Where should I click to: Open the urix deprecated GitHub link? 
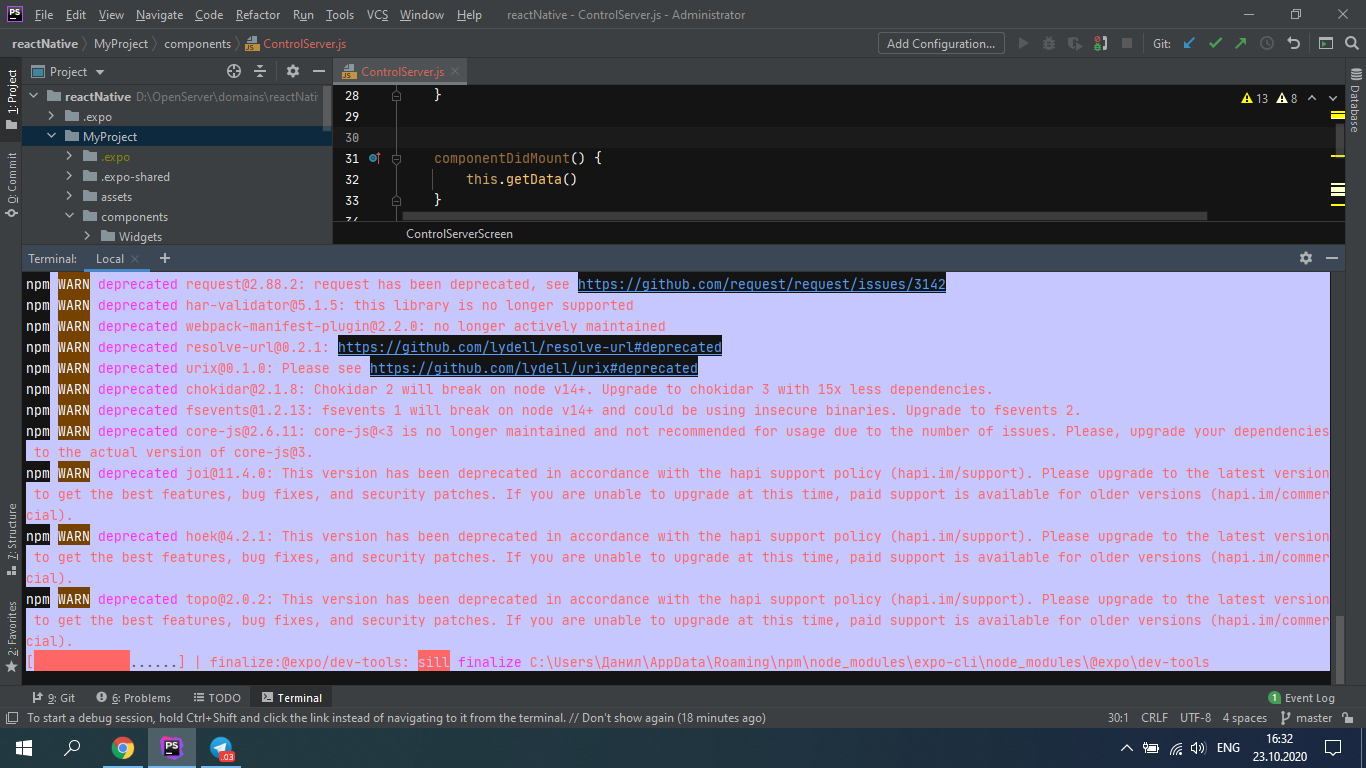(x=534, y=368)
